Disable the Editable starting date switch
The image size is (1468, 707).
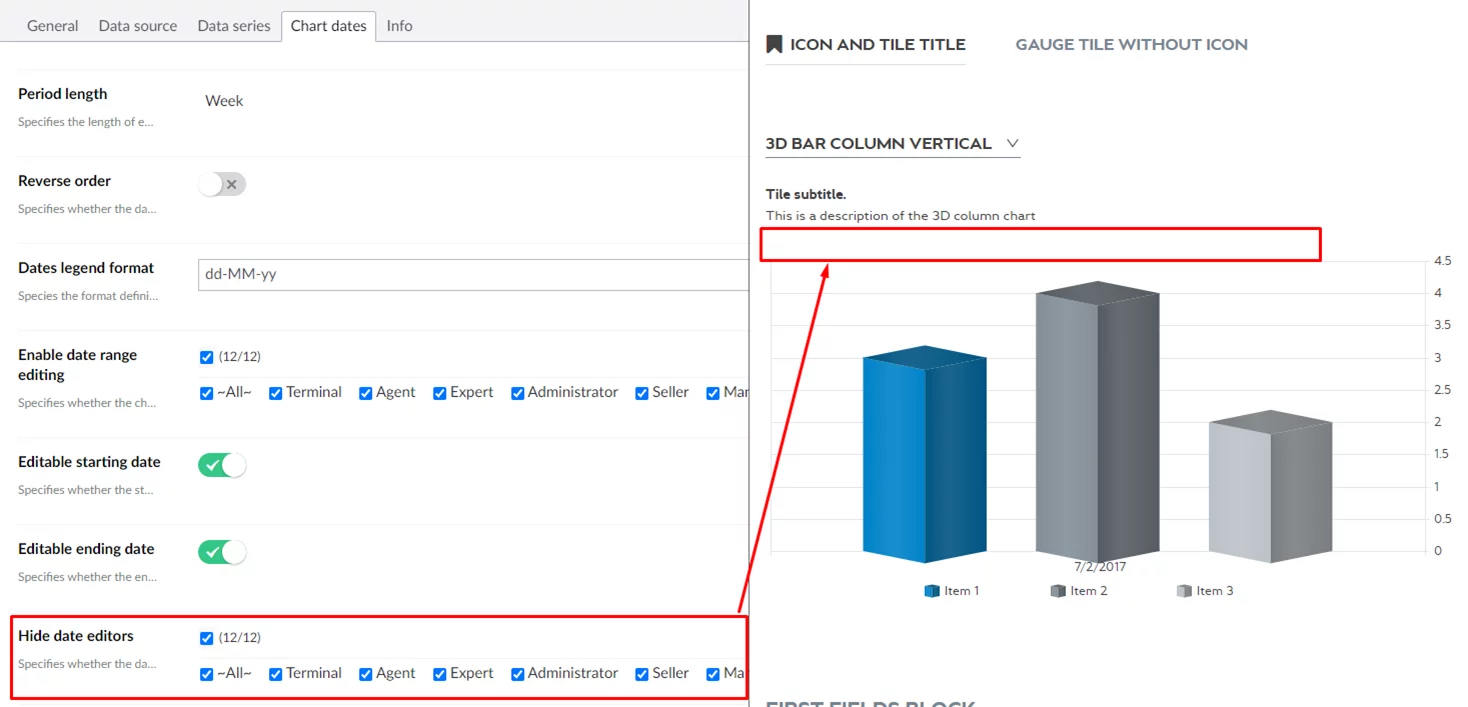click(x=222, y=465)
